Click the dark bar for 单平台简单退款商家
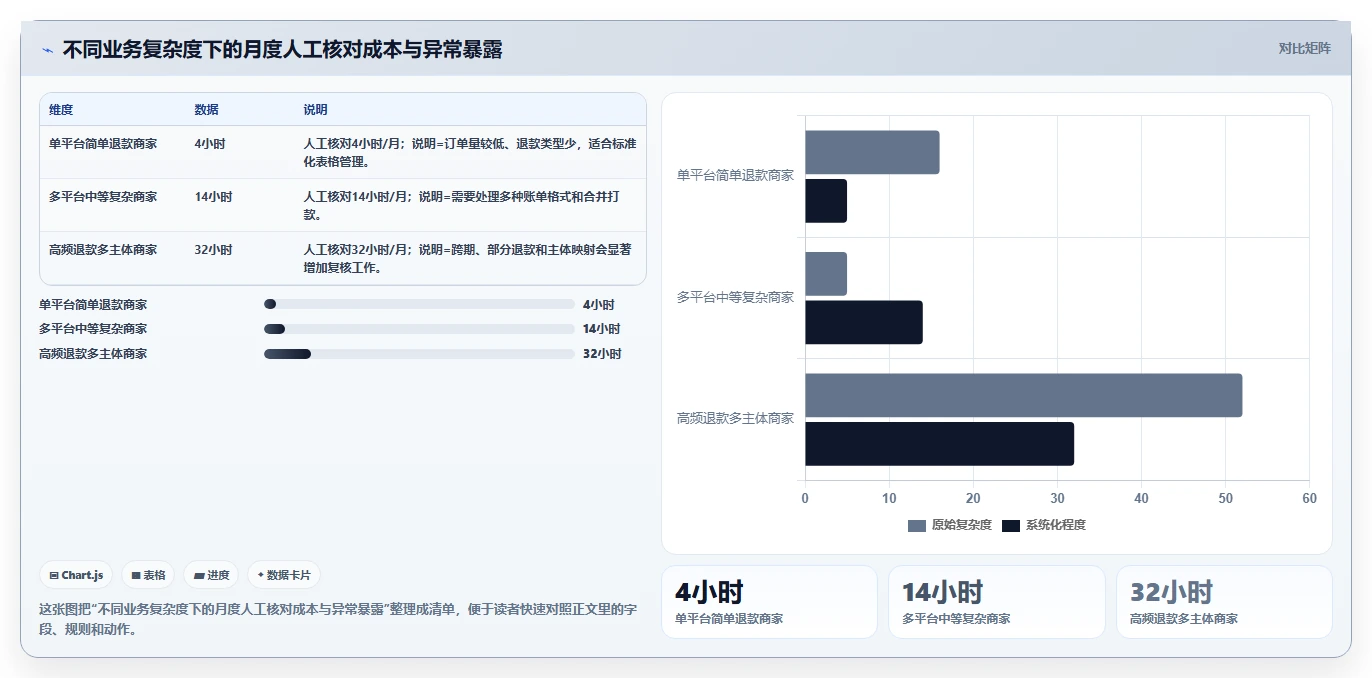This screenshot has width=1372, height=678. [826, 201]
